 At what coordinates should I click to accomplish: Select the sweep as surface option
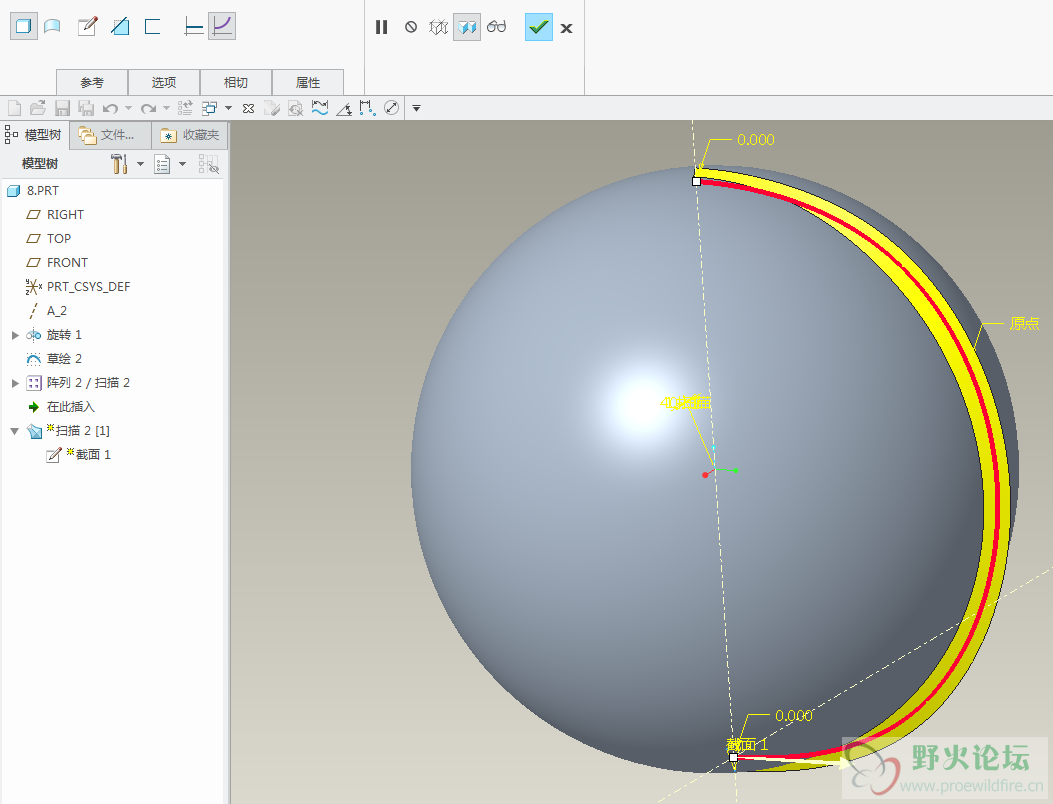(52, 26)
